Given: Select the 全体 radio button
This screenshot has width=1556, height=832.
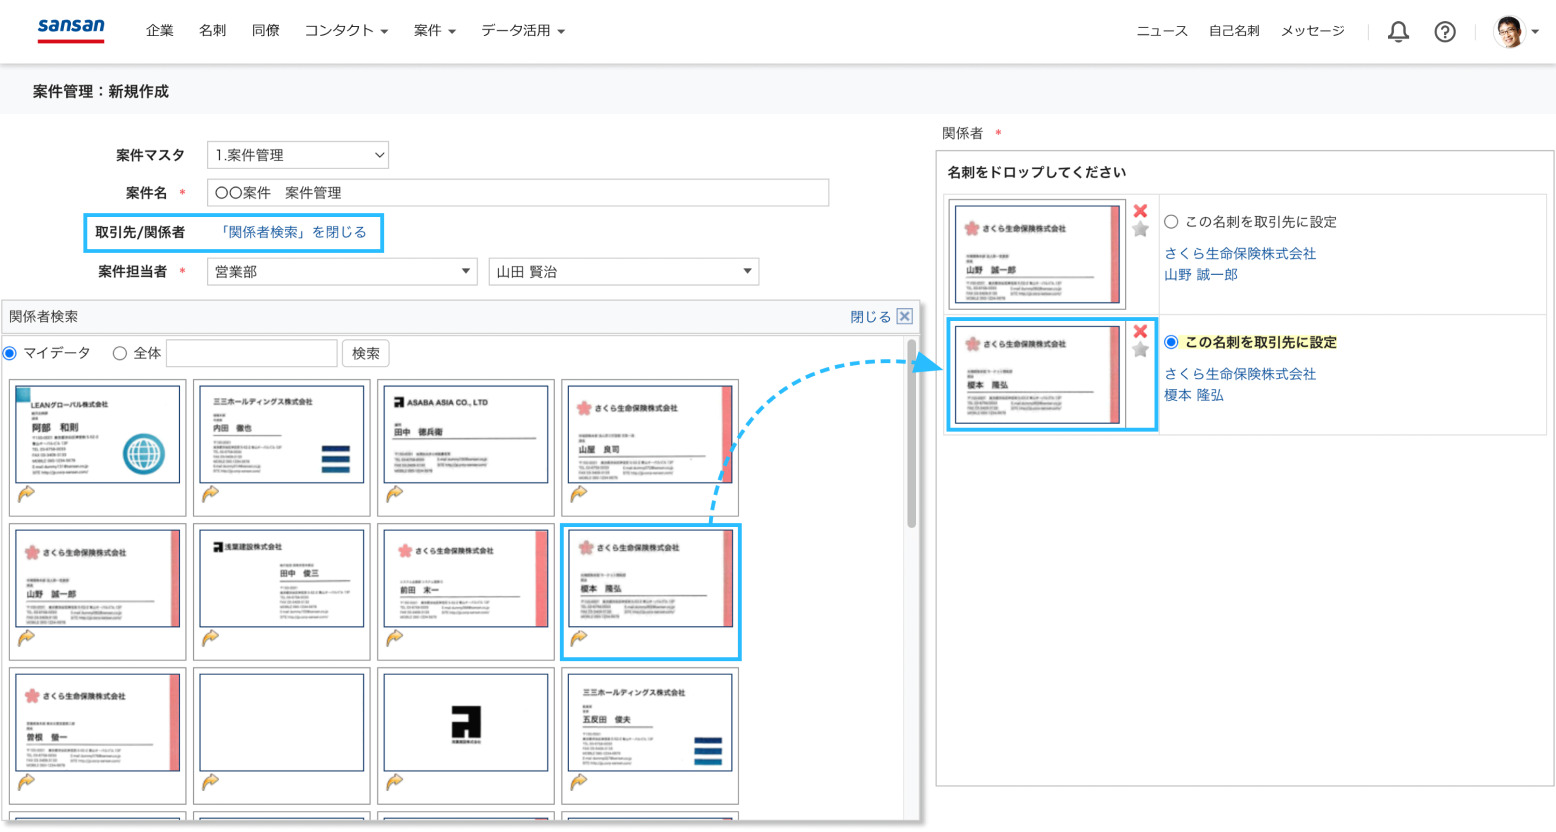Looking at the screenshot, I should 120,353.
